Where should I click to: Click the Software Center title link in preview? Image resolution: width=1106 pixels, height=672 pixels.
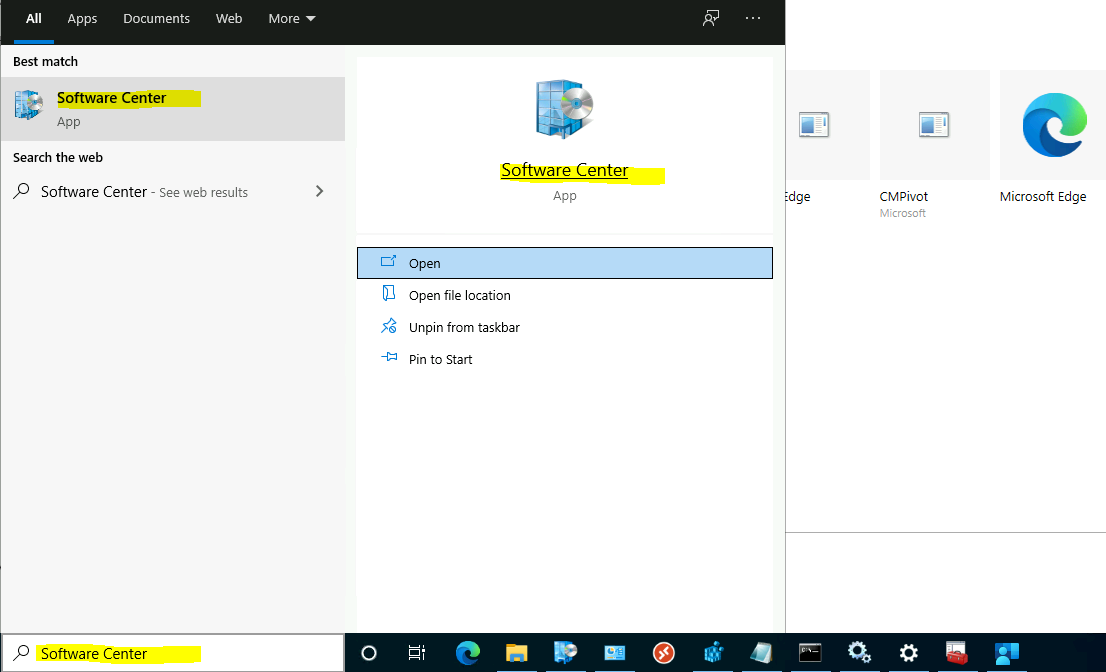coord(564,171)
